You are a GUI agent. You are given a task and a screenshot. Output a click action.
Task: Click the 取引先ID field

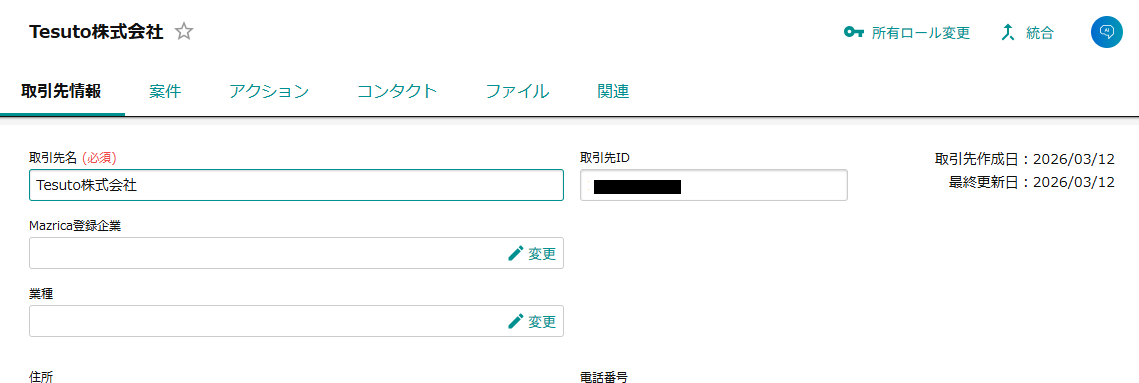tap(714, 185)
